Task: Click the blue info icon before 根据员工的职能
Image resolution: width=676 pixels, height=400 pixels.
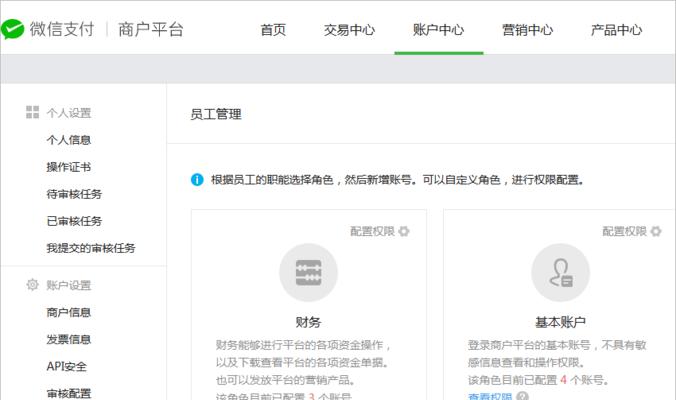Action: coord(197,179)
